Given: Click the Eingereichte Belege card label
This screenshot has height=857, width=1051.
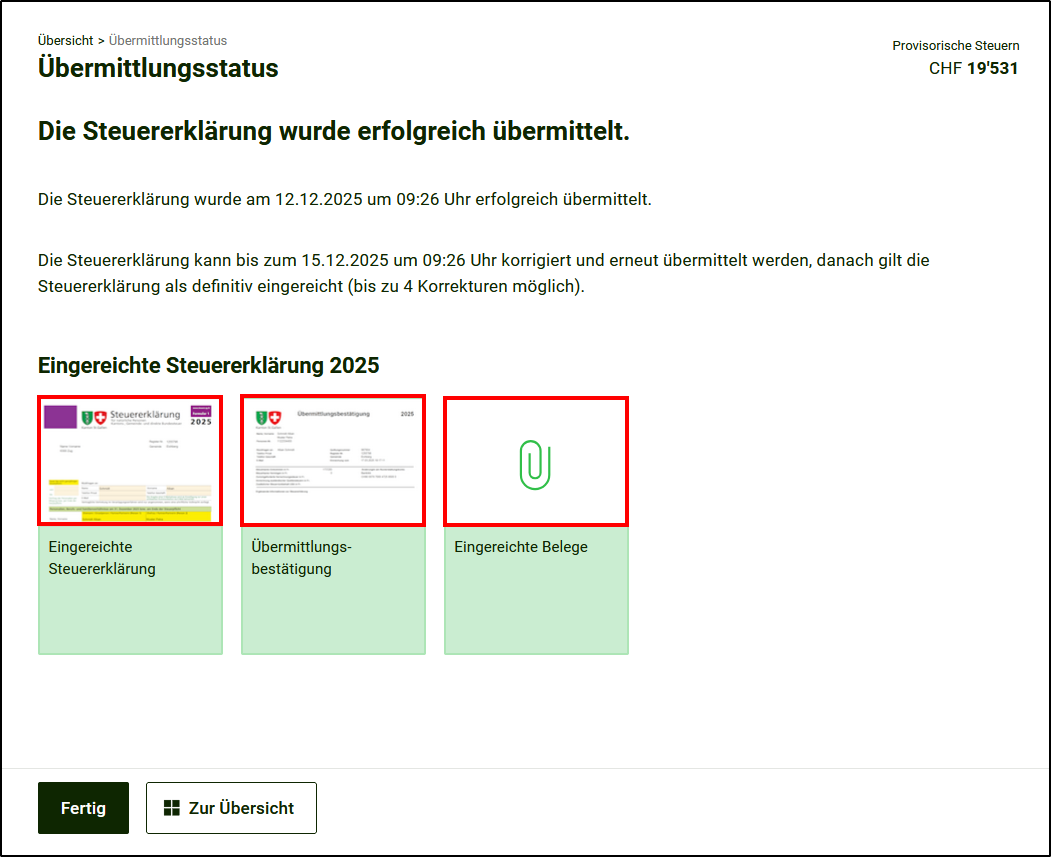Looking at the screenshot, I should (521, 547).
